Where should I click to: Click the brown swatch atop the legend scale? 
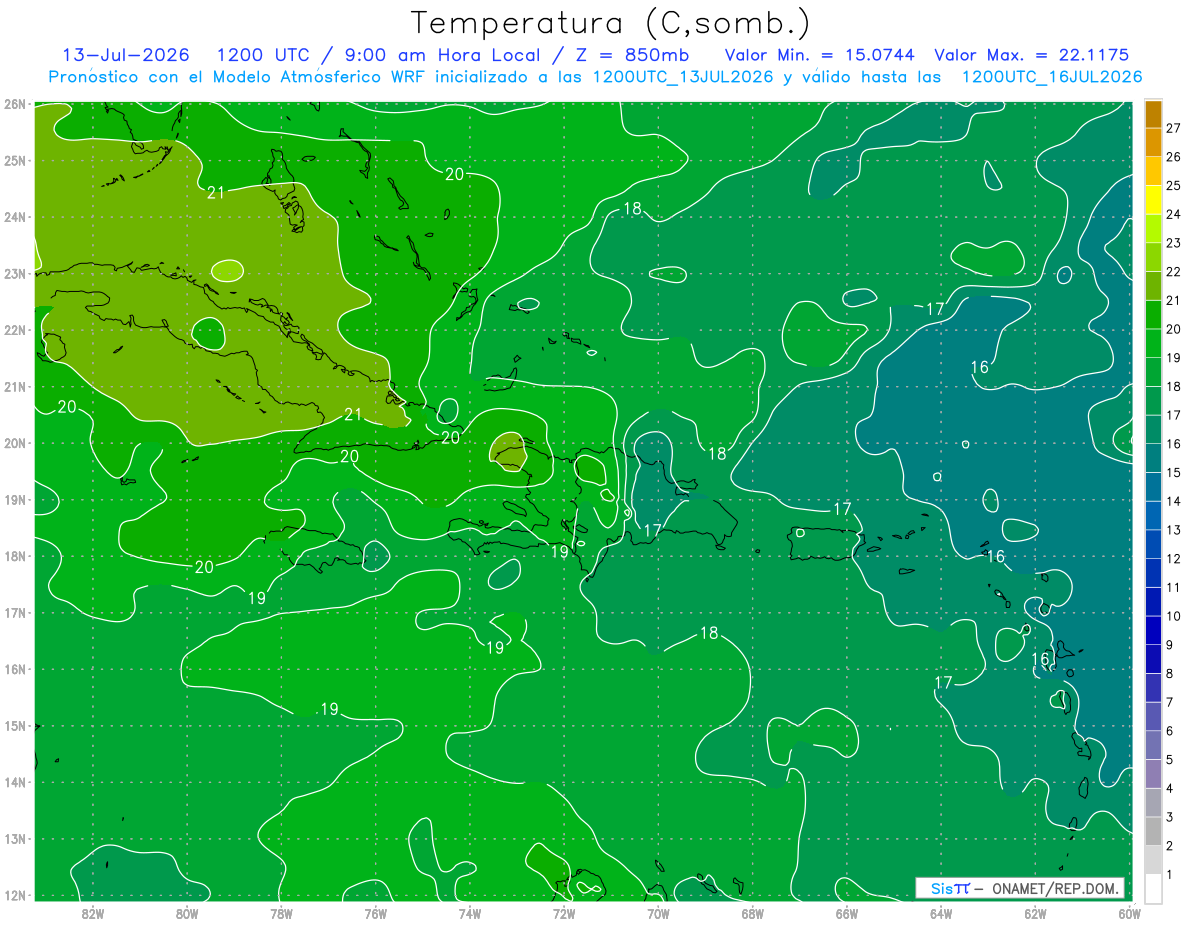tap(1153, 114)
